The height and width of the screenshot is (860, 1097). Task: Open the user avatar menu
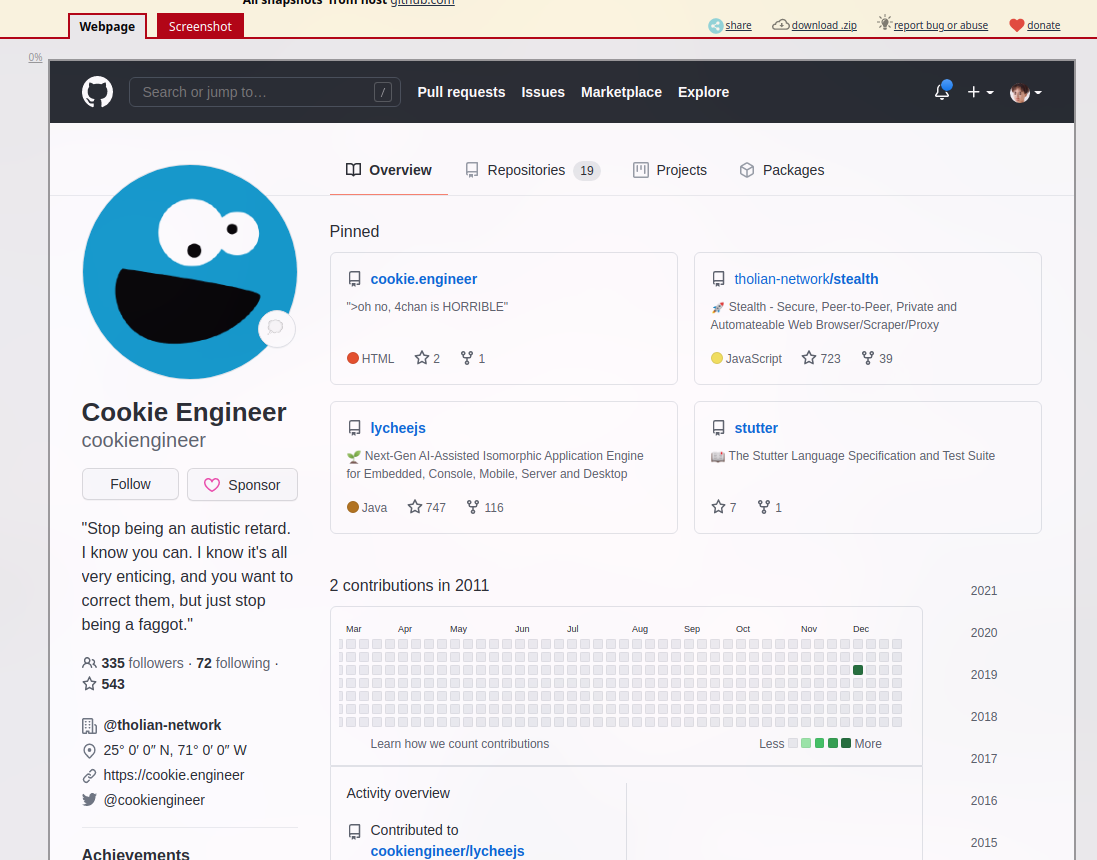[x=1026, y=92]
